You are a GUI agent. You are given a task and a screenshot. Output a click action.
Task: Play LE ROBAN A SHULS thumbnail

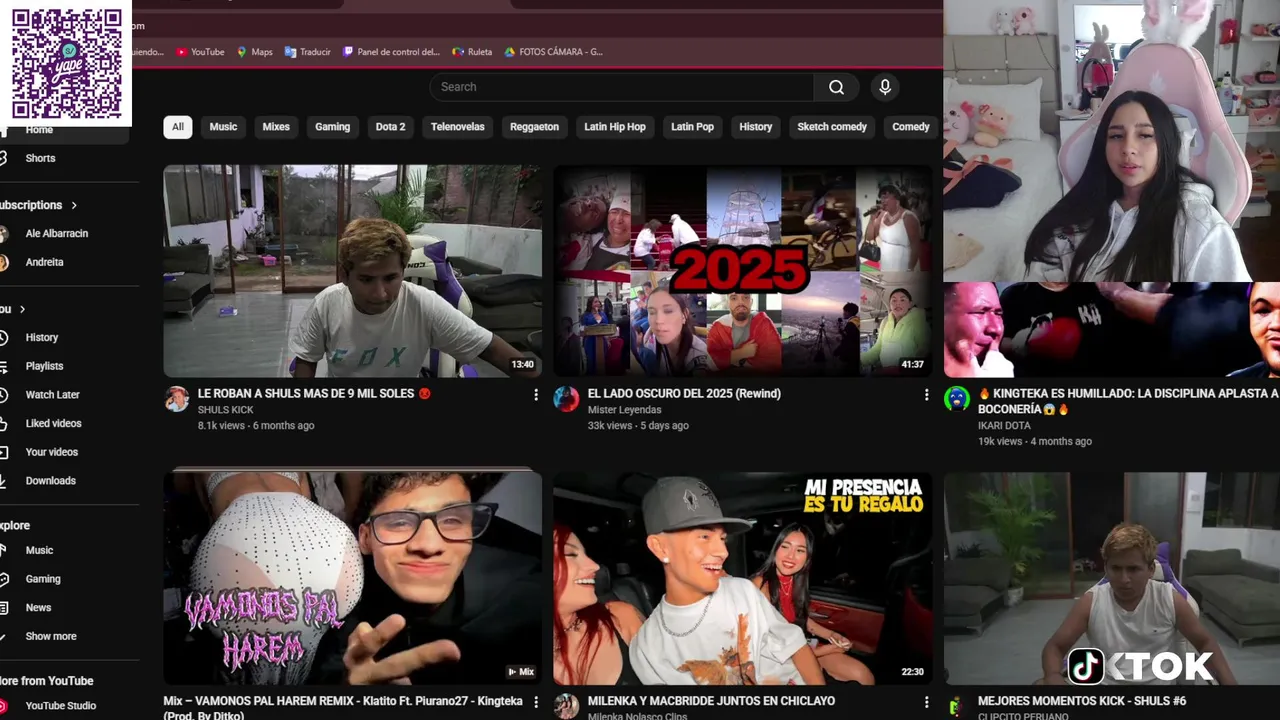(353, 271)
